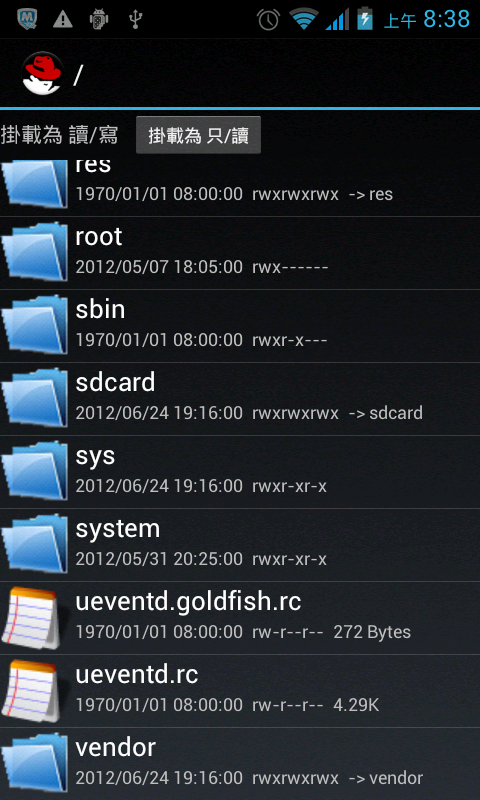480x800 pixels.
Task: Open the sys folder icon
Action: 35,471
